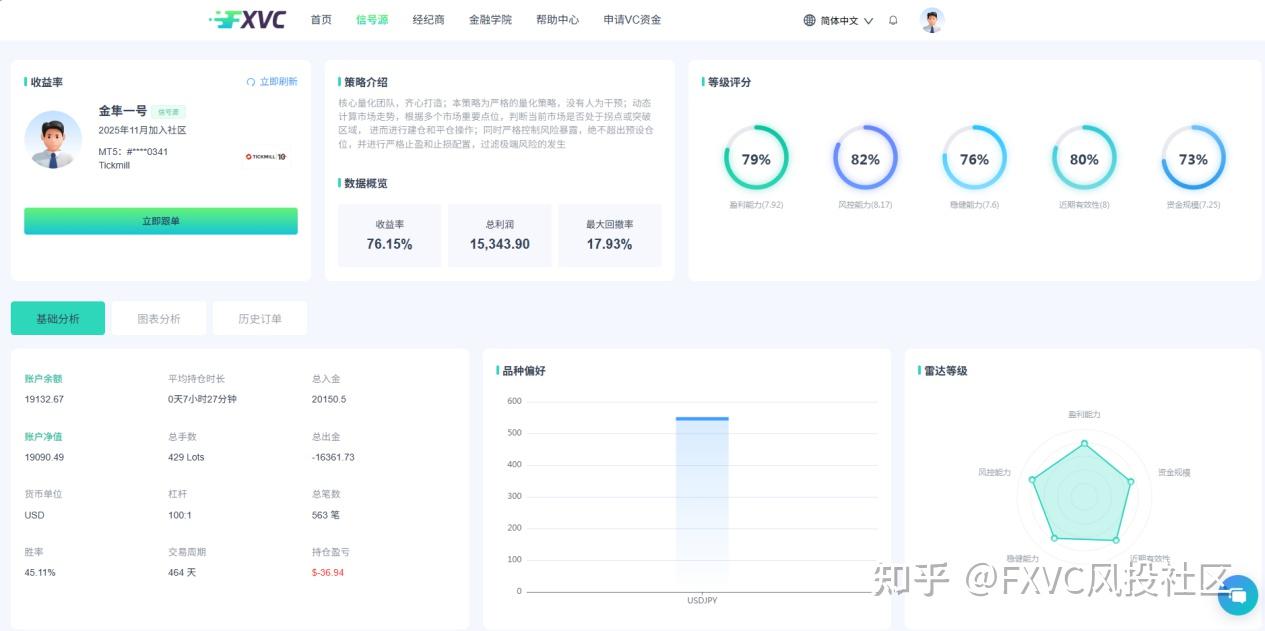Image resolution: width=1265 pixels, height=631 pixels.
Task: Click the 总出金 value -16361.73
Action: (x=333, y=457)
